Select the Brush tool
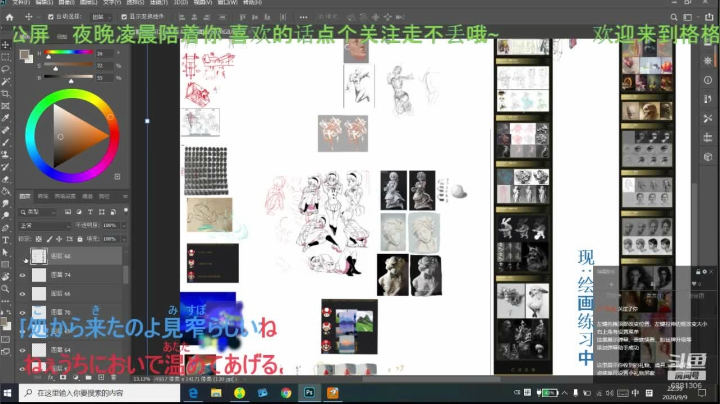The height and width of the screenshot is (404, 720). [x=6, y=142]
